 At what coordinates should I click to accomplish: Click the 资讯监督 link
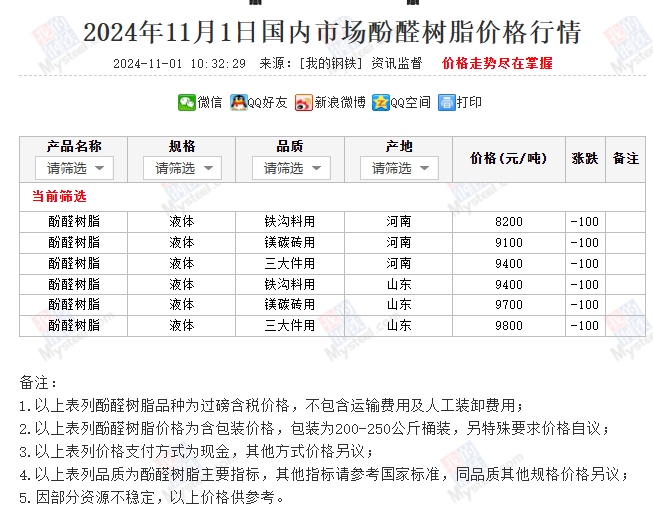[x=396, y=63]
